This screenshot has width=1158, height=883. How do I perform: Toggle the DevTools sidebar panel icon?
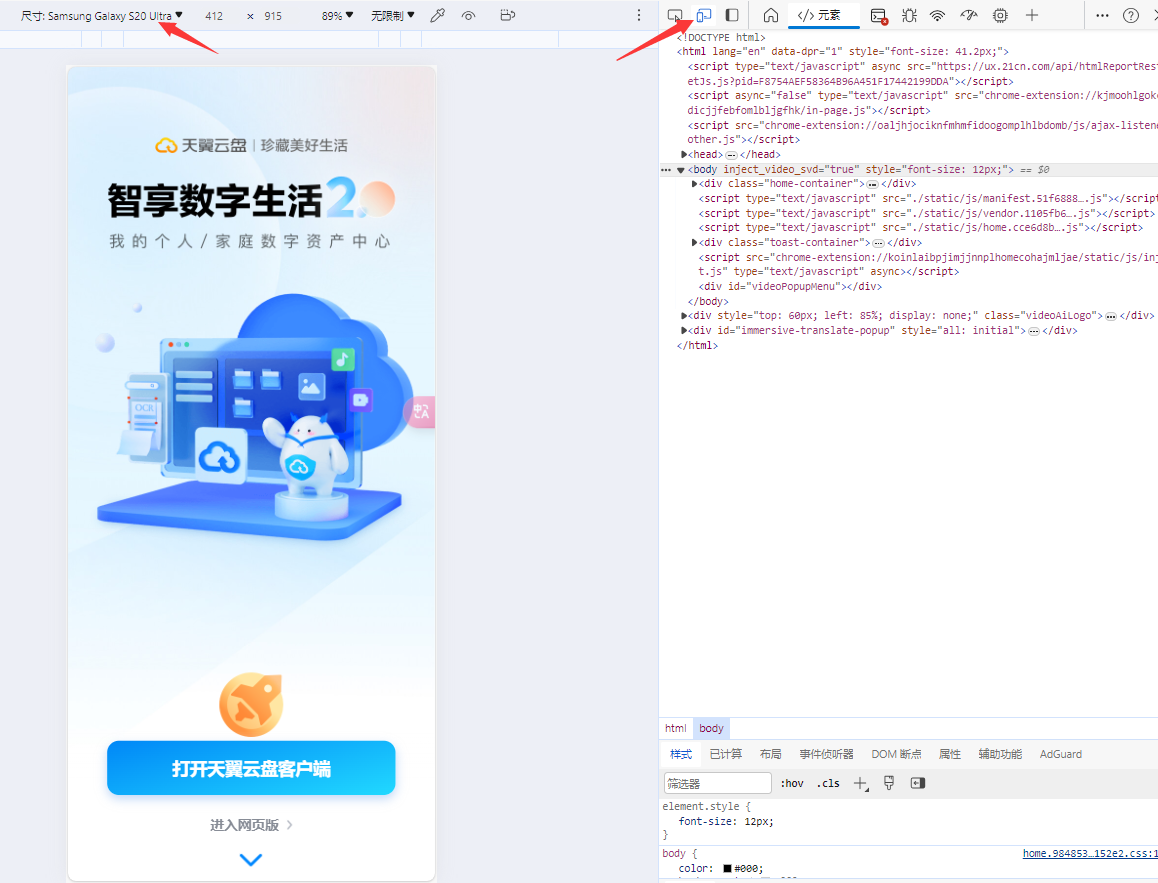(732, 15)
